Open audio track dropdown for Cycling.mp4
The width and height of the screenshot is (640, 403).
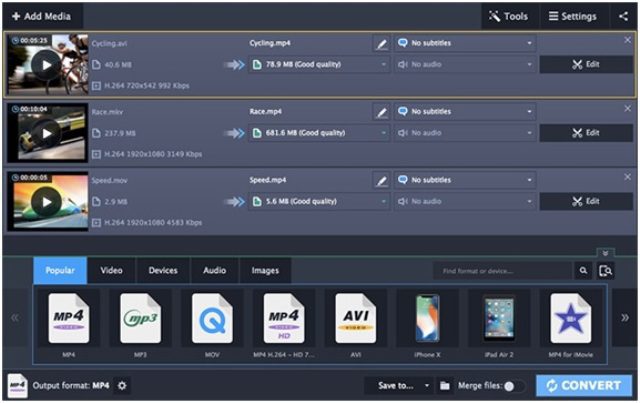click(465, 65)
